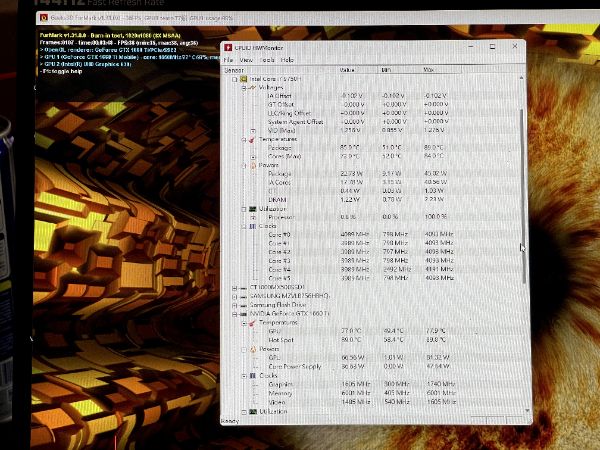Collapse the CPU Temperatures group

click(244, 140)
